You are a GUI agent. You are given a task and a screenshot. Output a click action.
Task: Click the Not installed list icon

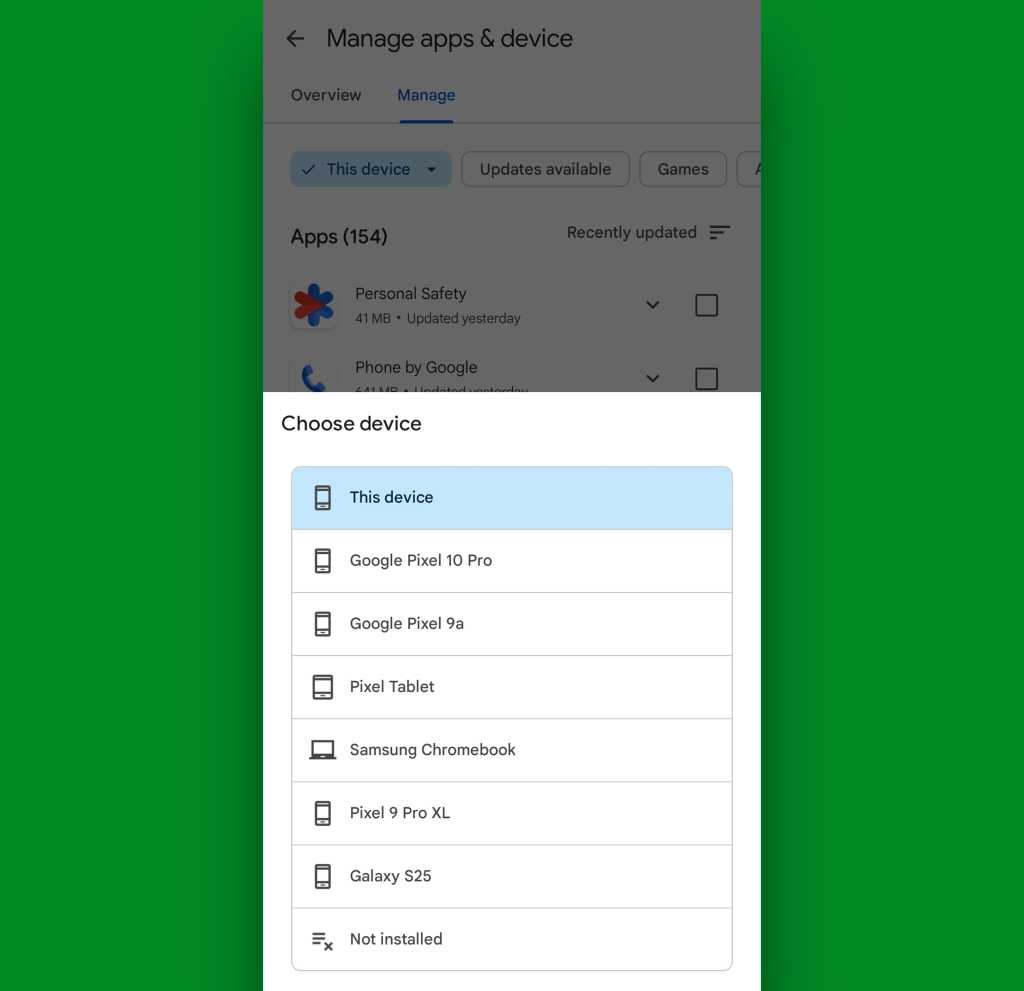323,941
